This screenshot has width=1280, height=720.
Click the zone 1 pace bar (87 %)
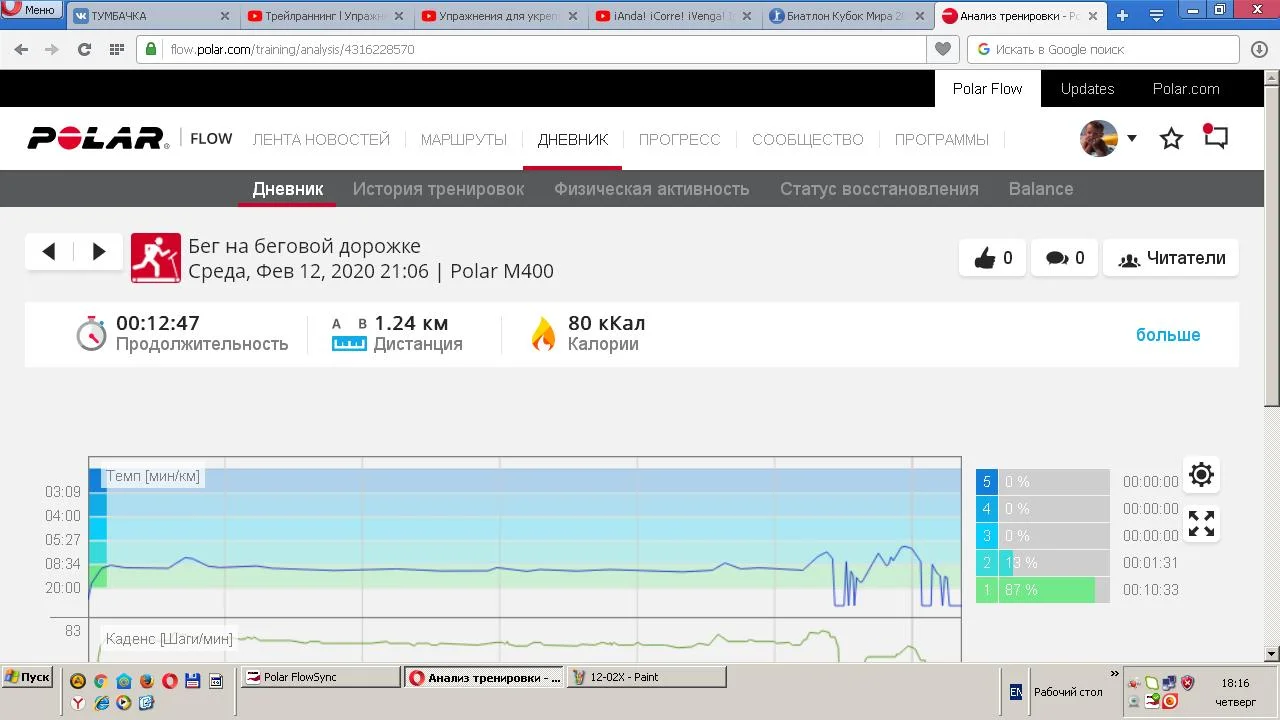[x=1043, y=590]
